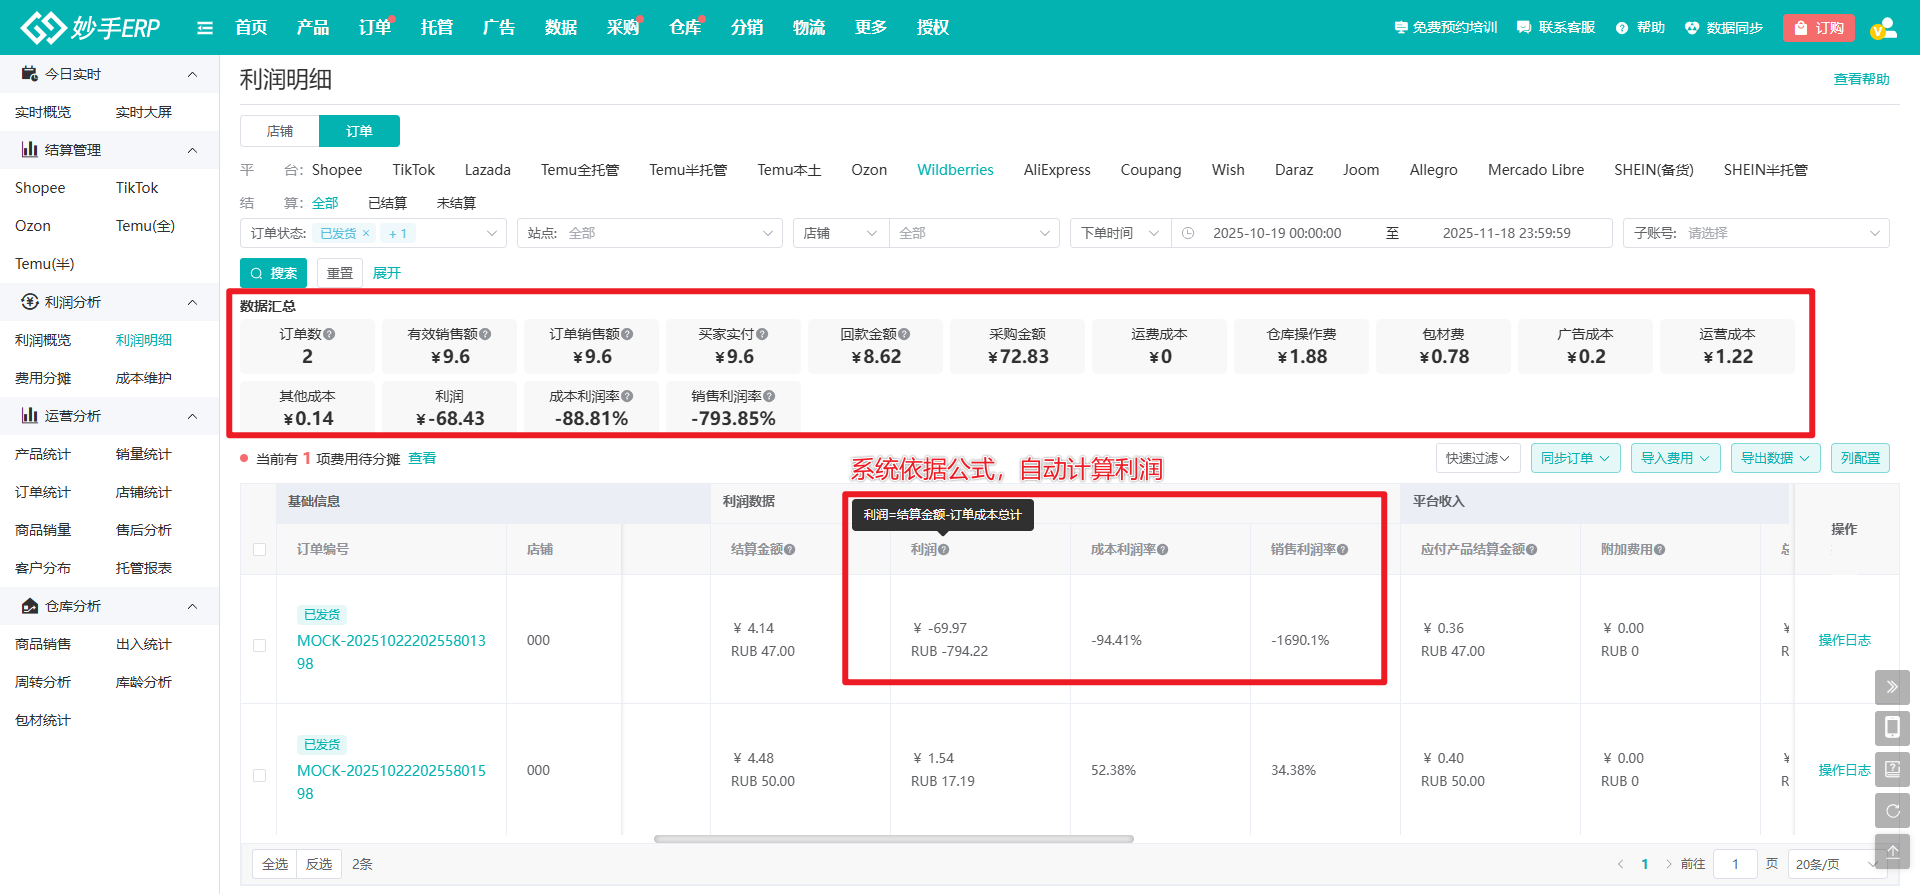Check the first order row checkbox
This screenshot has width=1920, height=894.
(x=260, y=645)
